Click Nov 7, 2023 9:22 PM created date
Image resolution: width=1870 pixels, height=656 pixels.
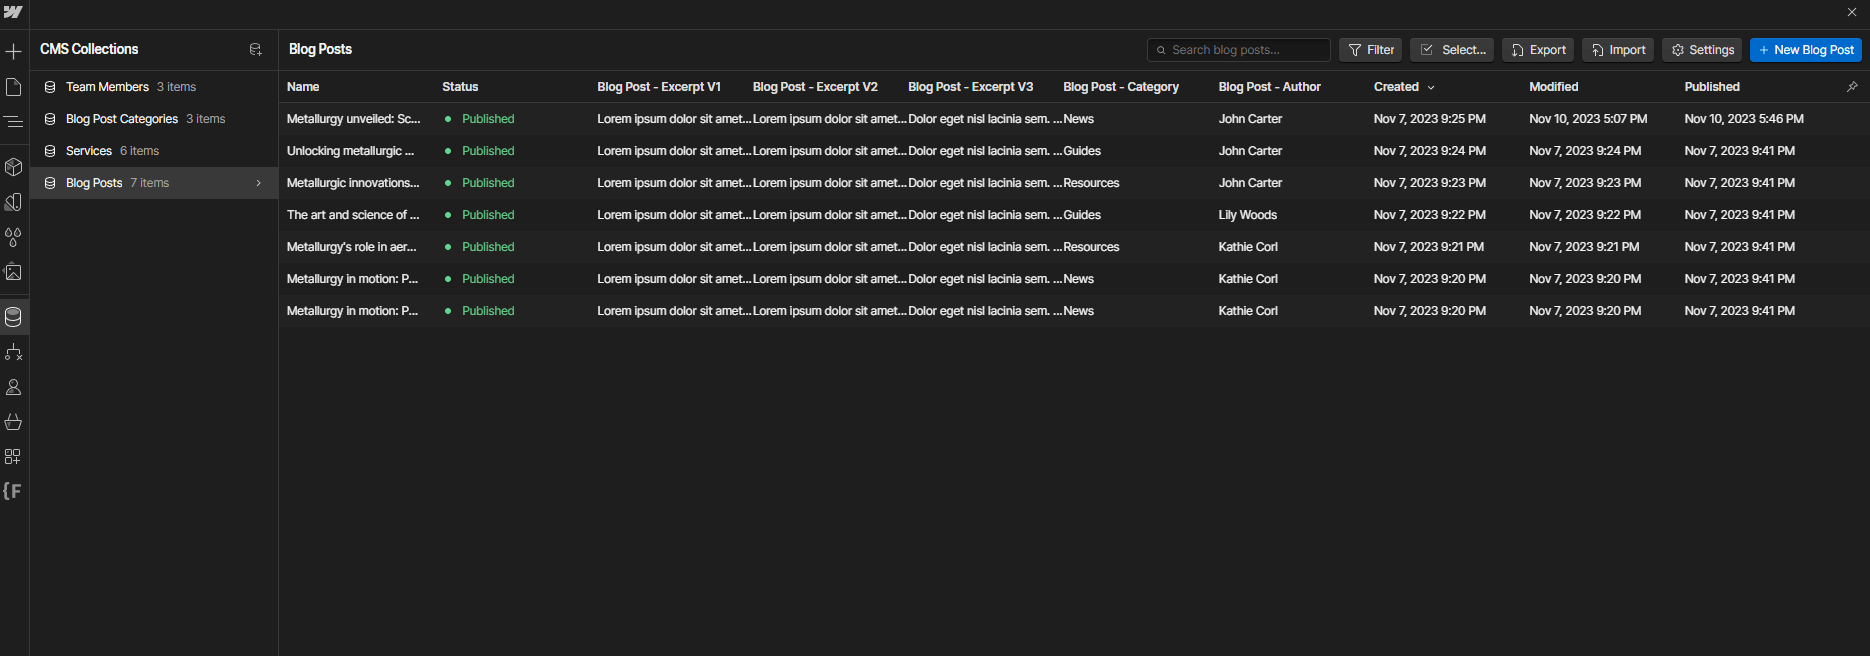tap(1430, 215)
